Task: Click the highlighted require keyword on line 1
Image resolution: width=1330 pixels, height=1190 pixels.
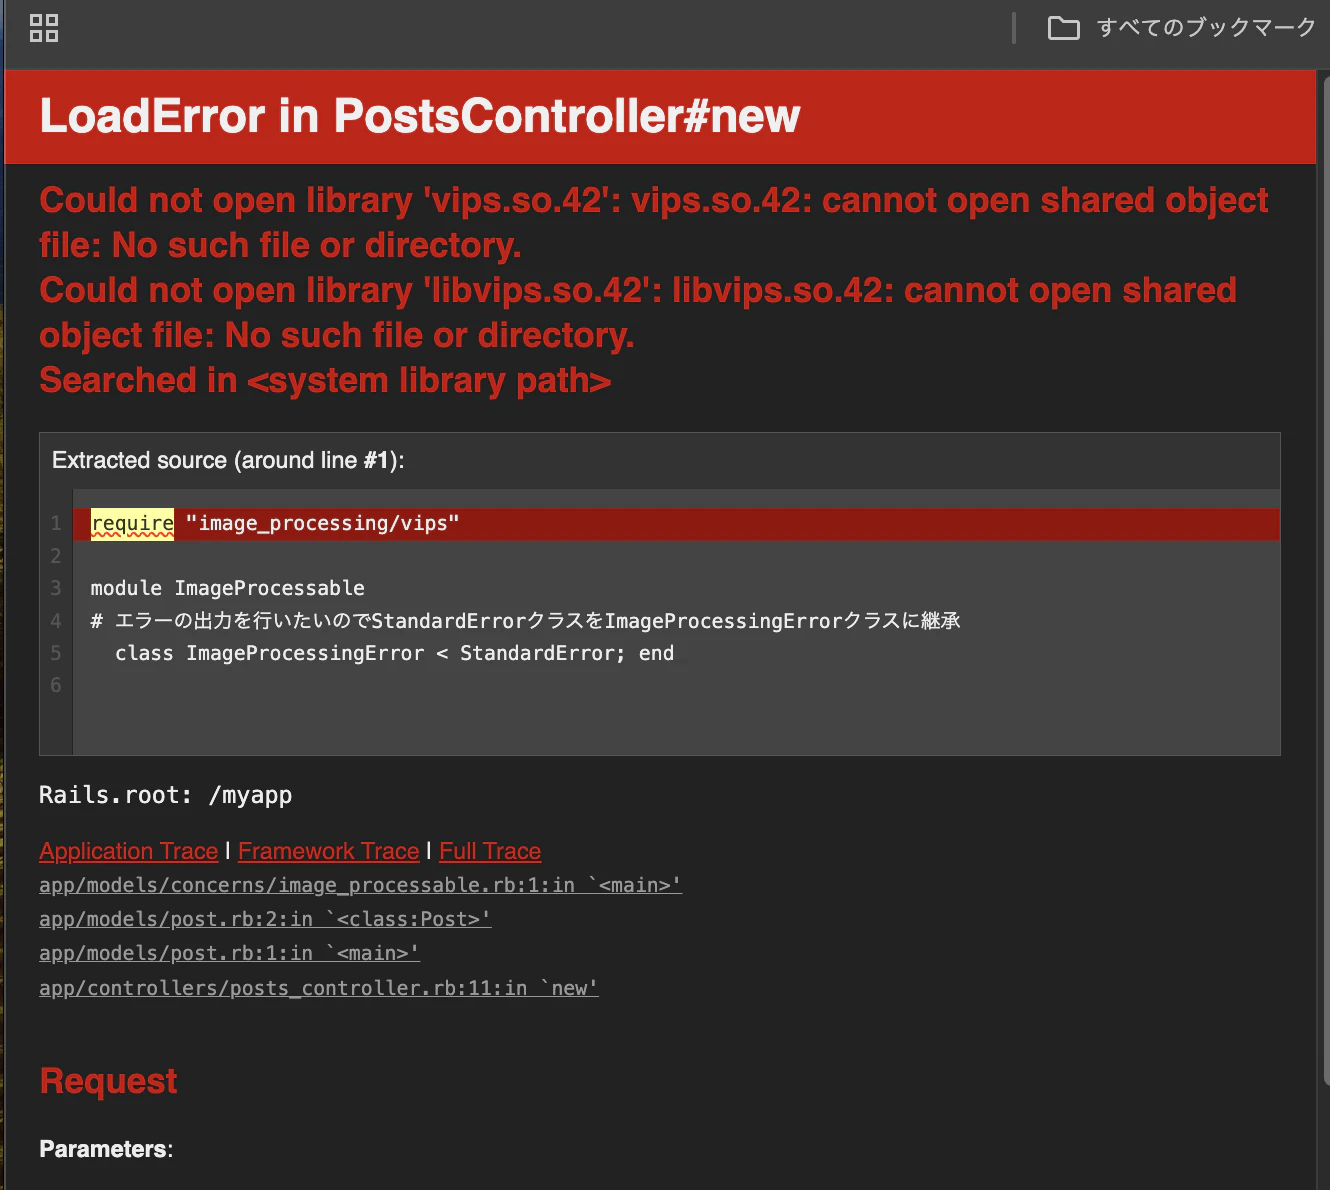Action: 132,523
